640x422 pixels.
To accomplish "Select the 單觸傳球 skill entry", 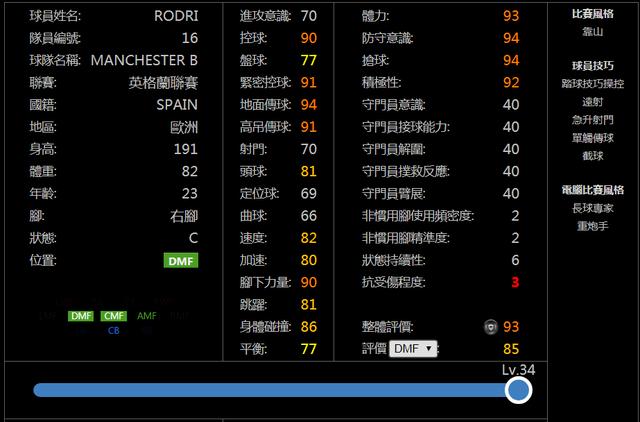I will coord(593,138).
